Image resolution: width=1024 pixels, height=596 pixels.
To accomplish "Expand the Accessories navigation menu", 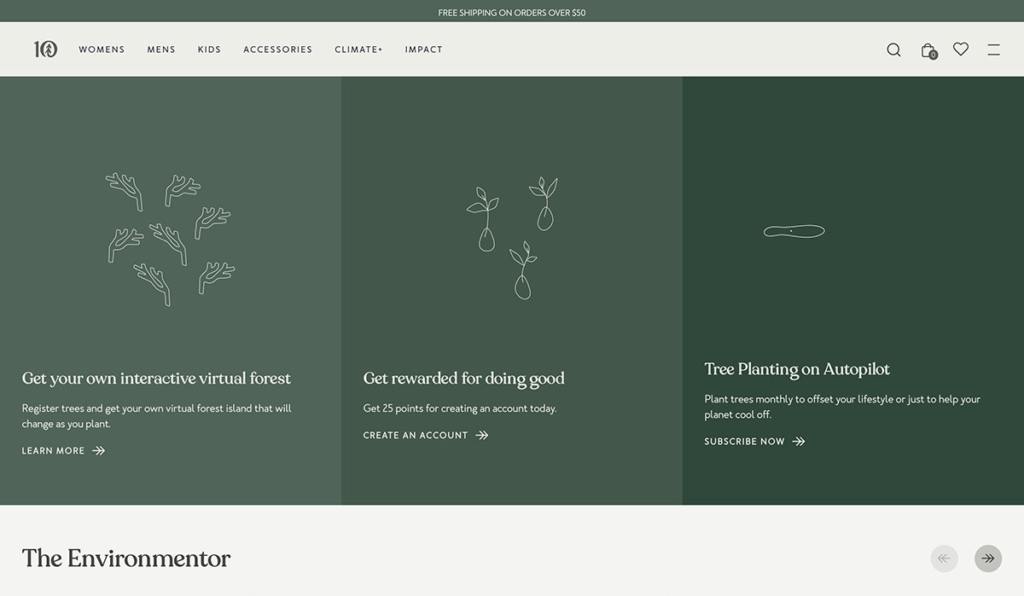I will point(277,49).
